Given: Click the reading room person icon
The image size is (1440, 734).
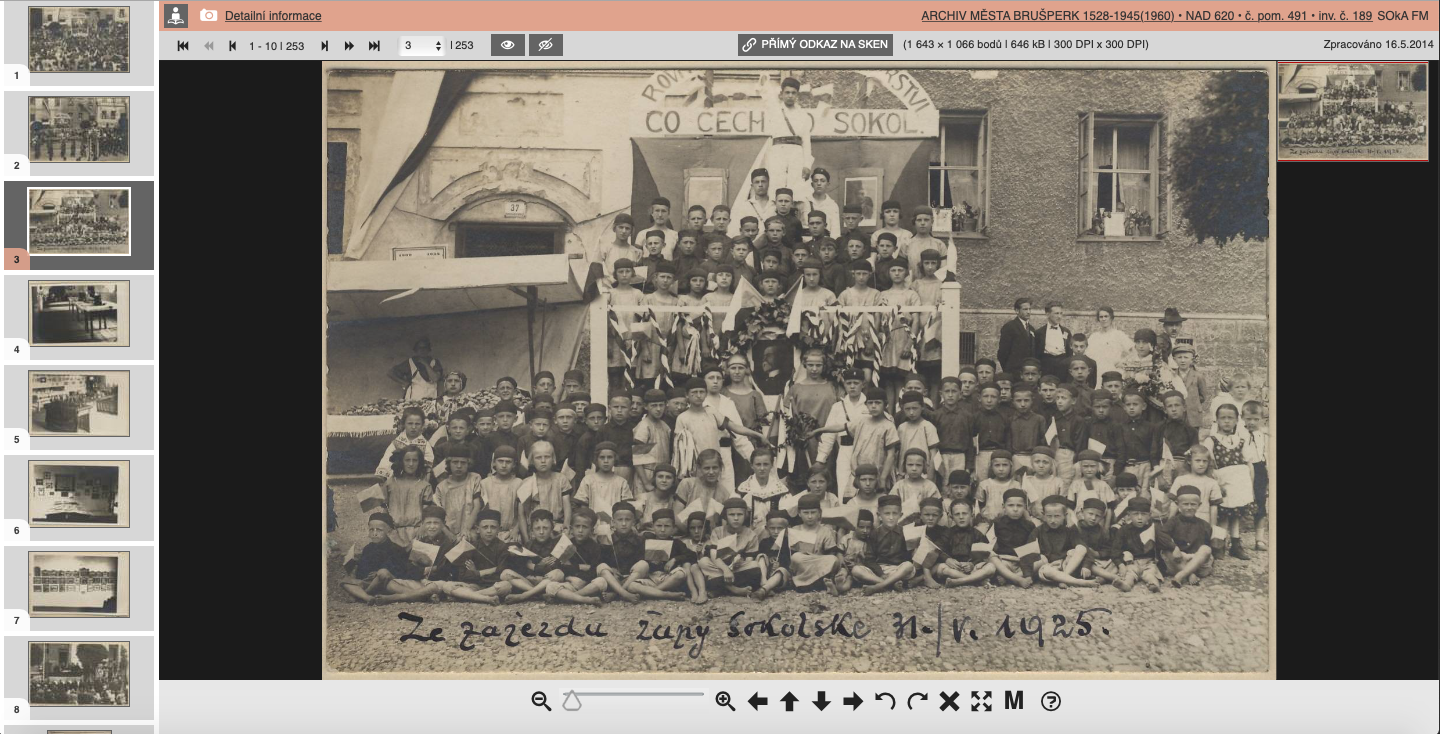Looking at the screenshot, I should point(176,16).
